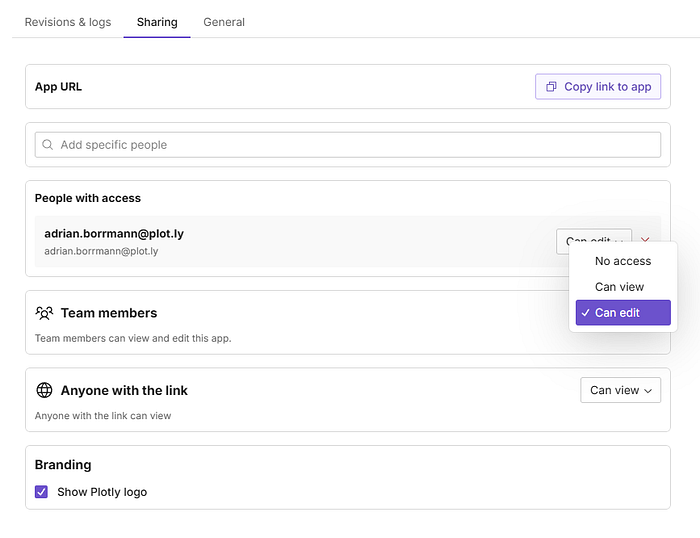Uncheck the Show Plotly logo checkbox
700x538 pixels.
coord(41,492)
